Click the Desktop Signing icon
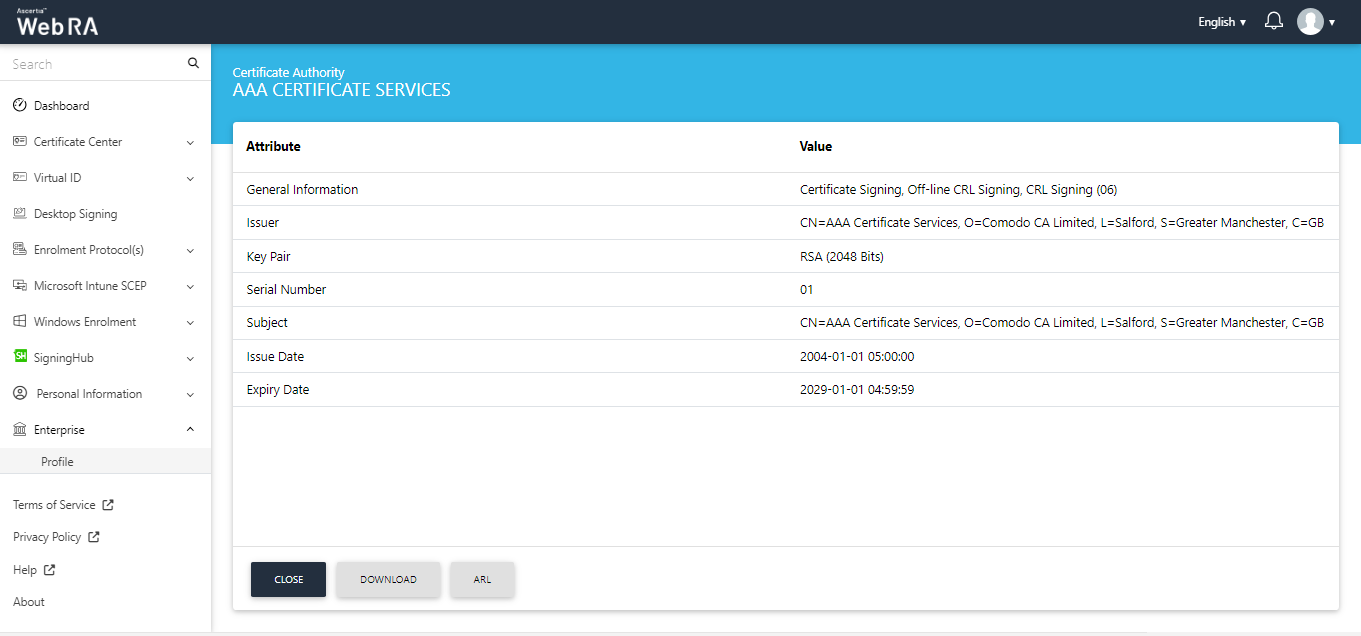Image resolution: width=1361 pixels, height=636 pixels. (20, 213)
